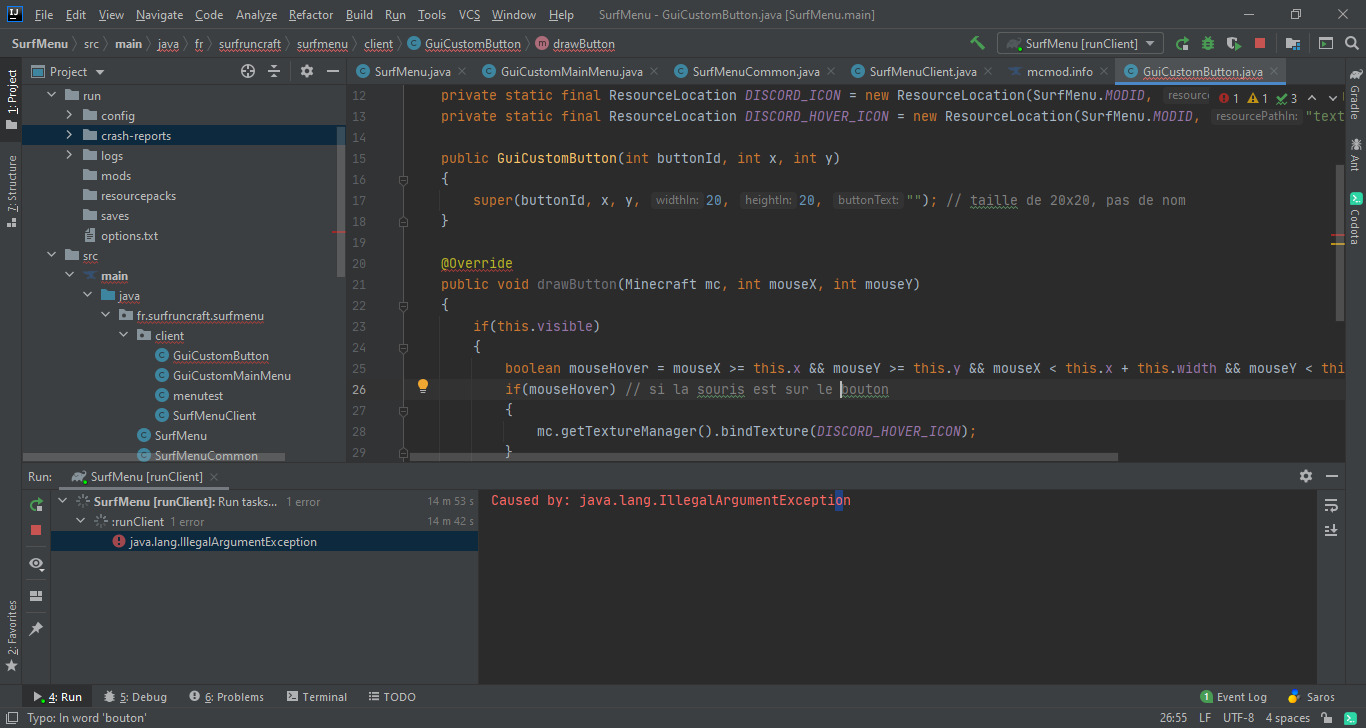
Task: Toggle the eye view options in Run panel
Action: 36,564
